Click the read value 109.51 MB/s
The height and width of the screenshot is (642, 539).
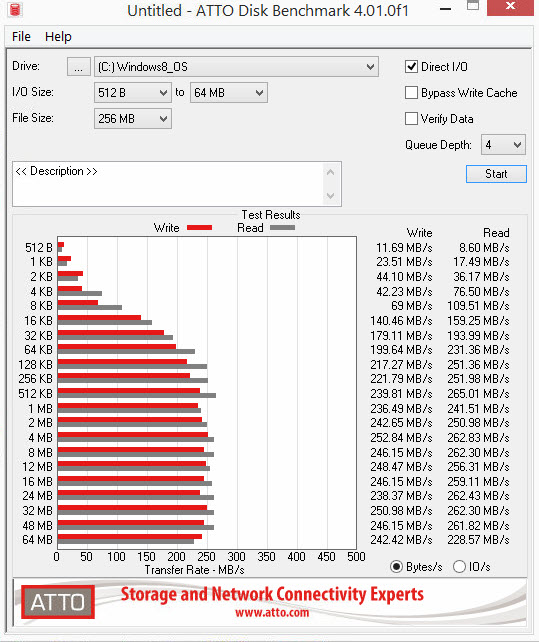pyautogui.click(x=478, y=306)
